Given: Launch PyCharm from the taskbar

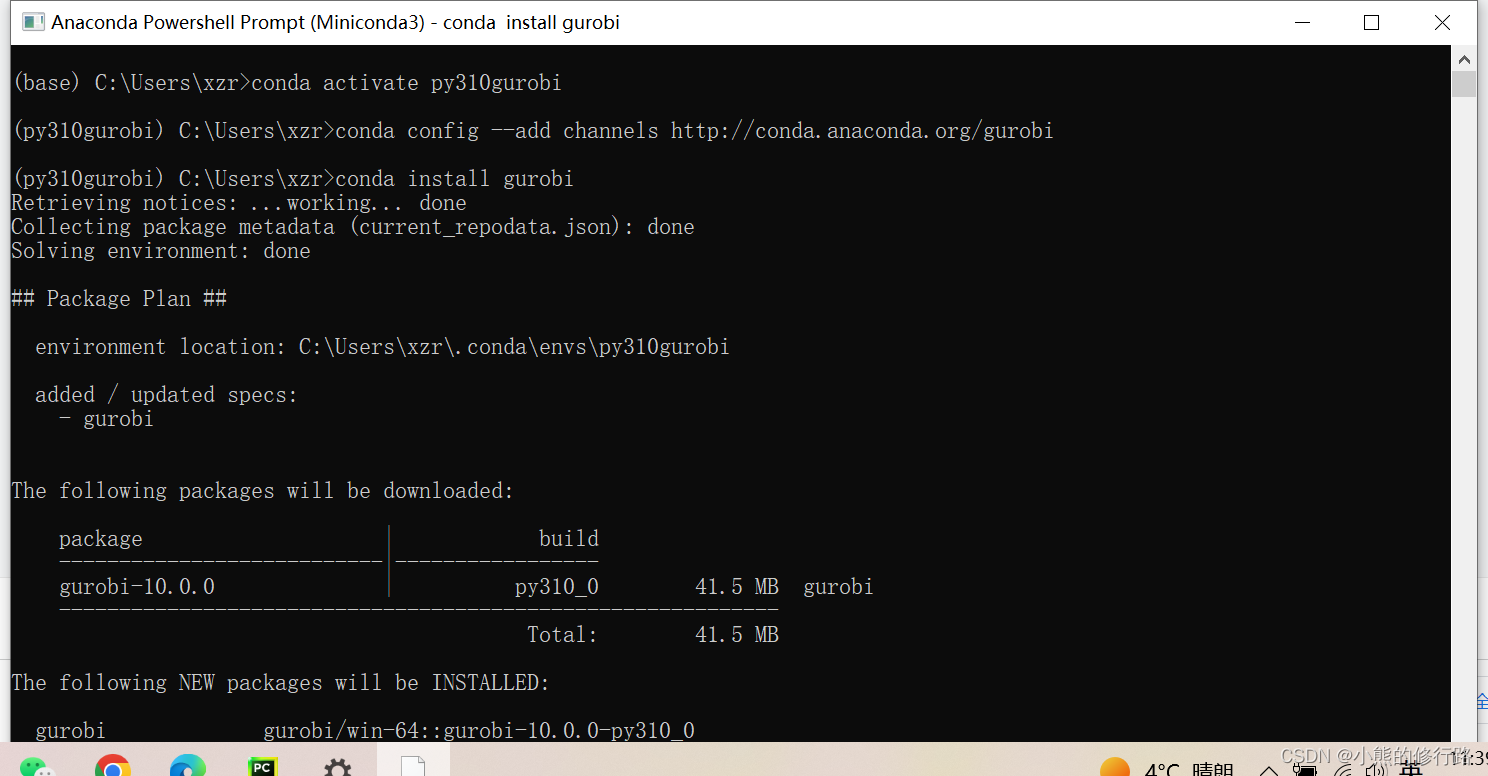Looking at the screenshot, I should [261, 768].
